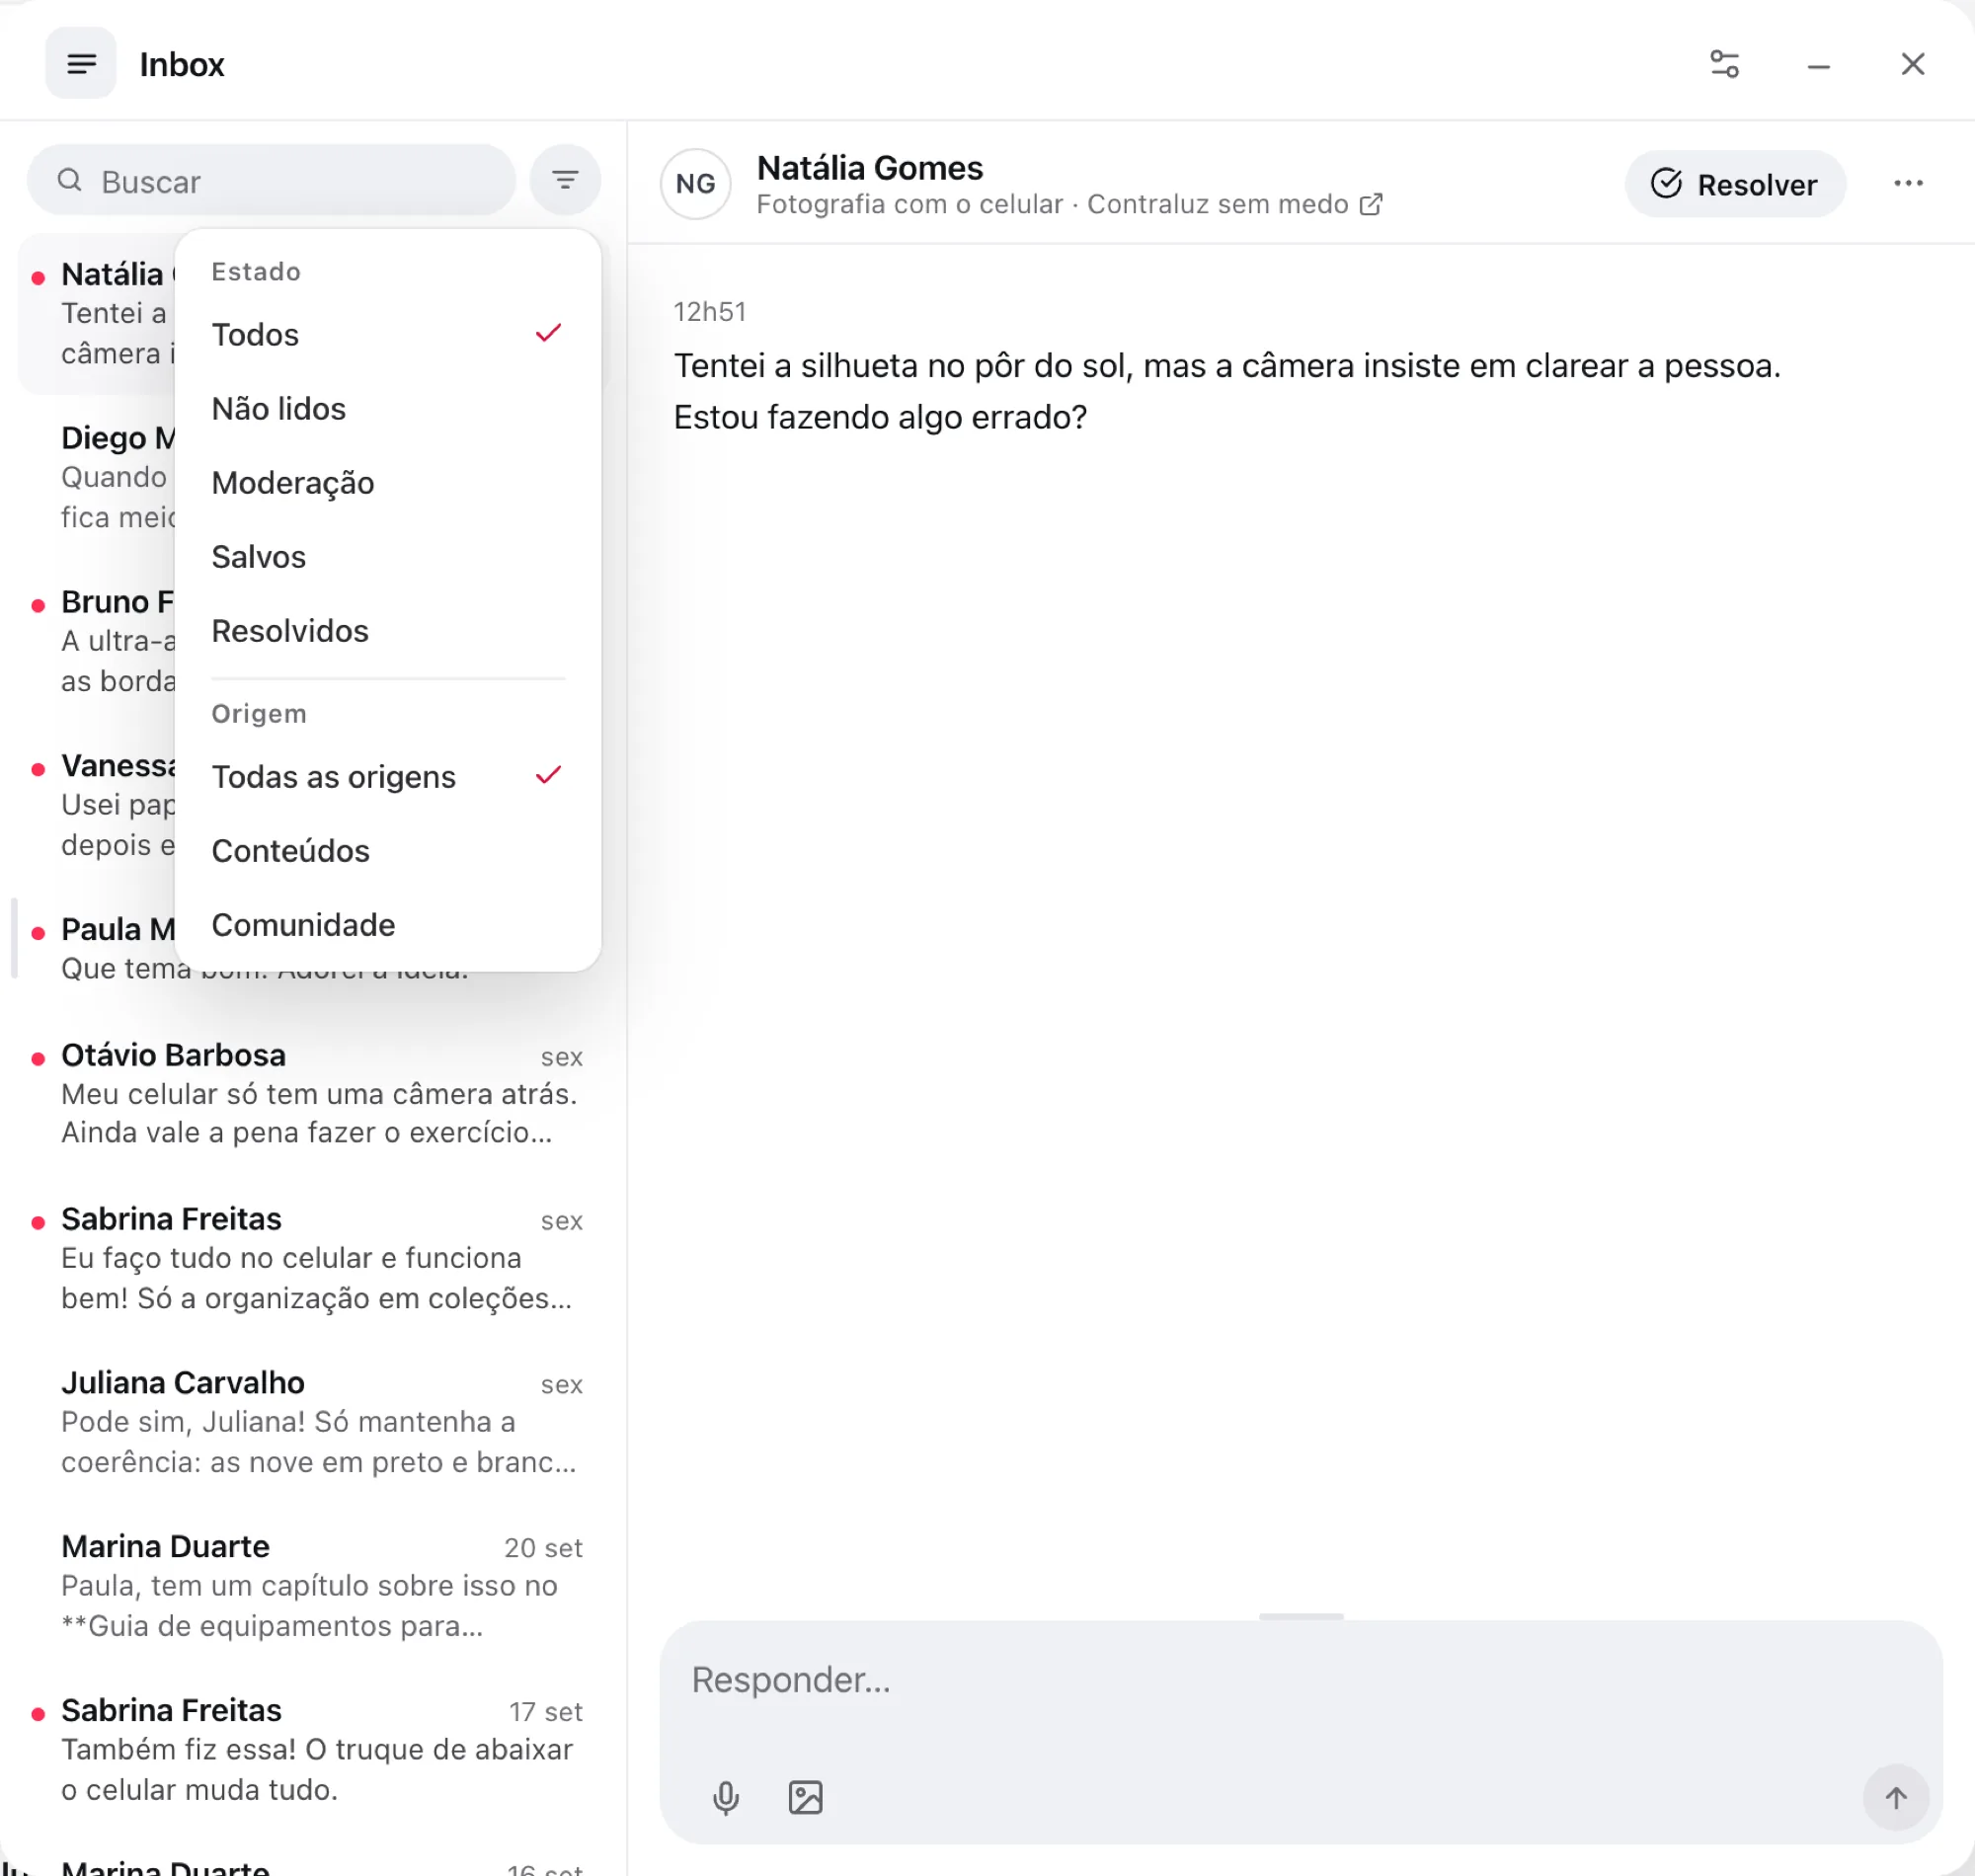Open the Bruno conversation in the list
1975x1876 pixels.
97,641
